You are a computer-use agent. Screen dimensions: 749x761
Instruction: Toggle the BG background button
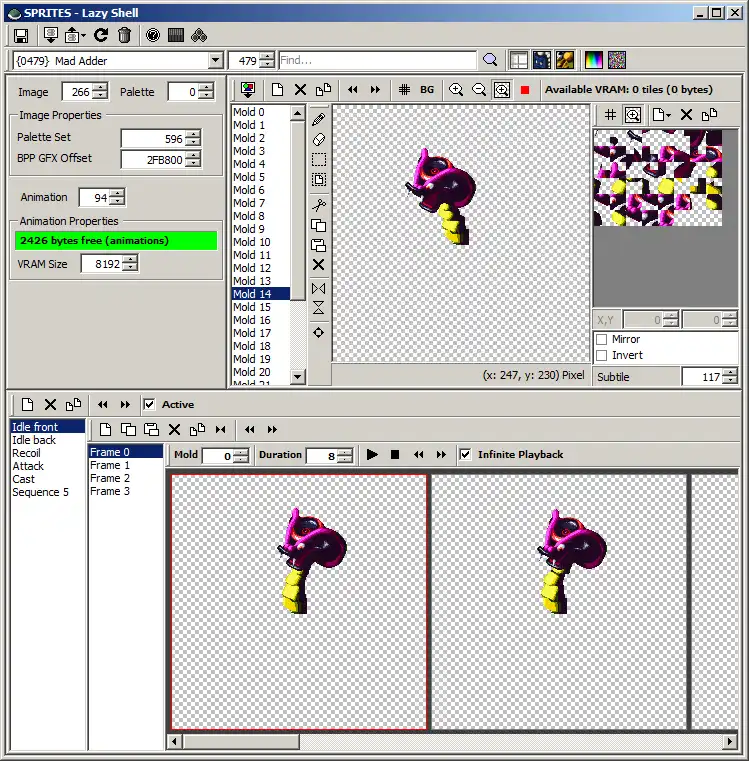[427, 90]
